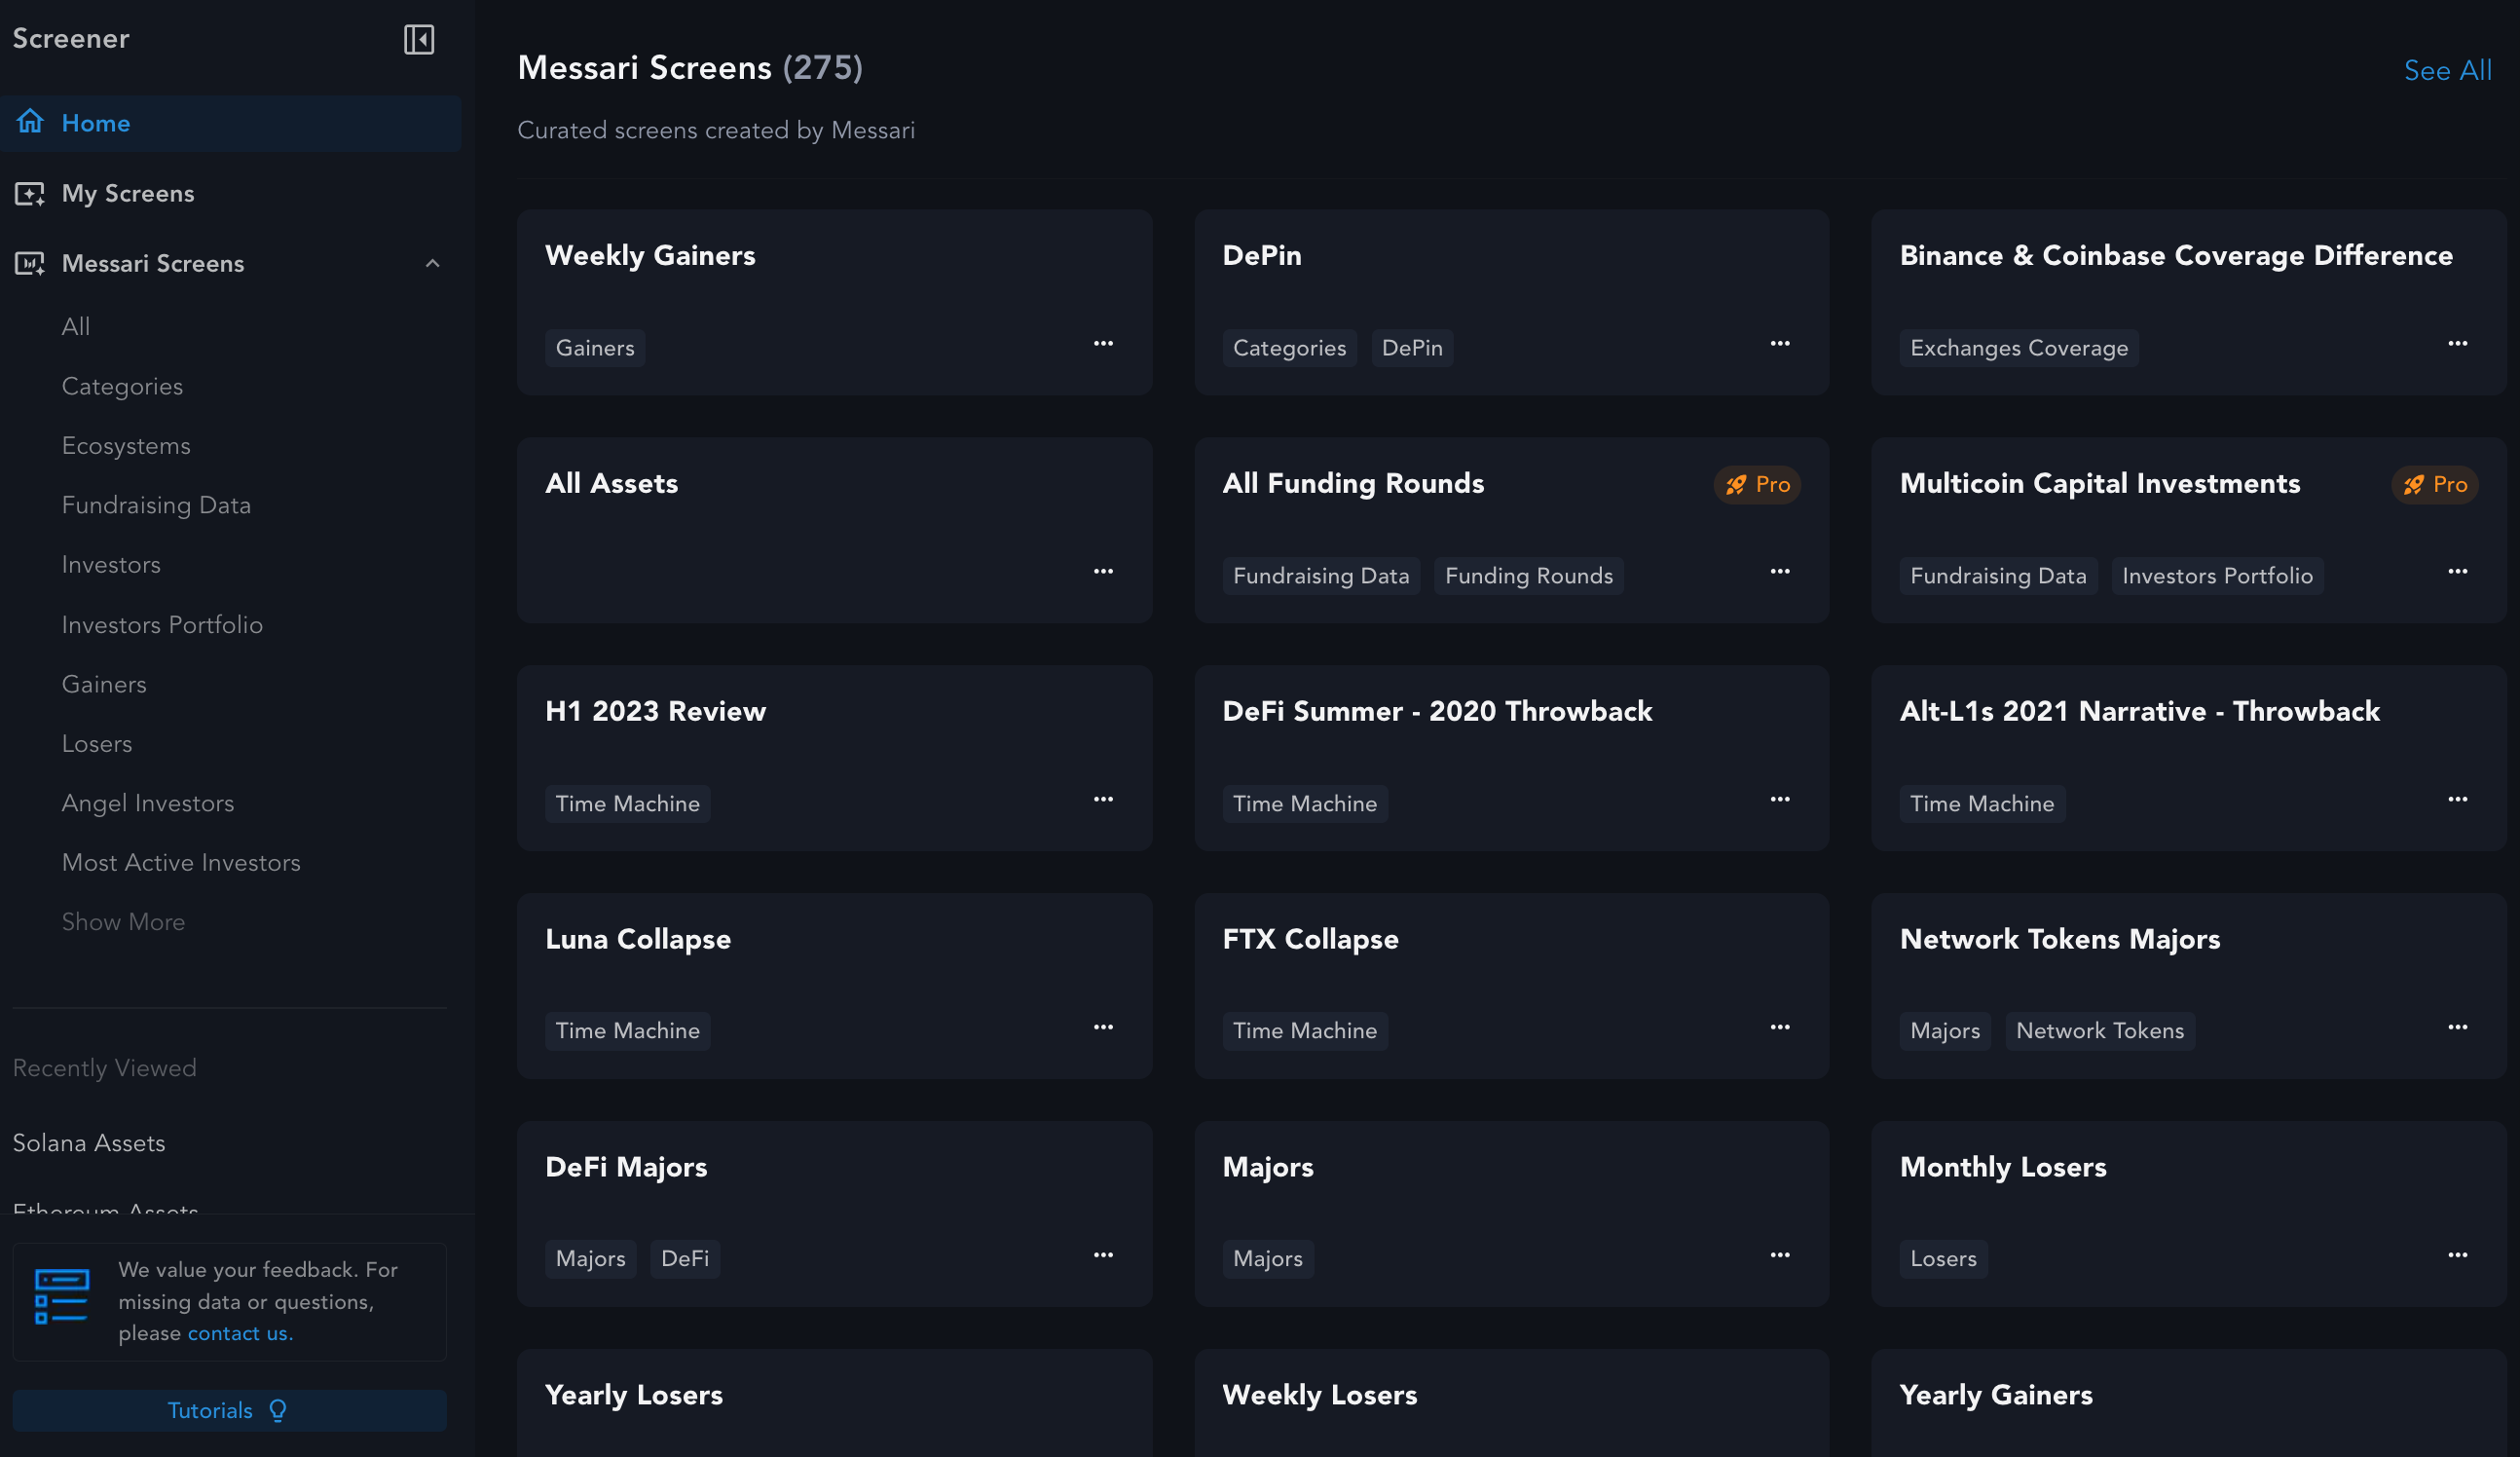
Task: Open Alt-L1s 2021 Narrative options menu
Action: [2457, 799]
